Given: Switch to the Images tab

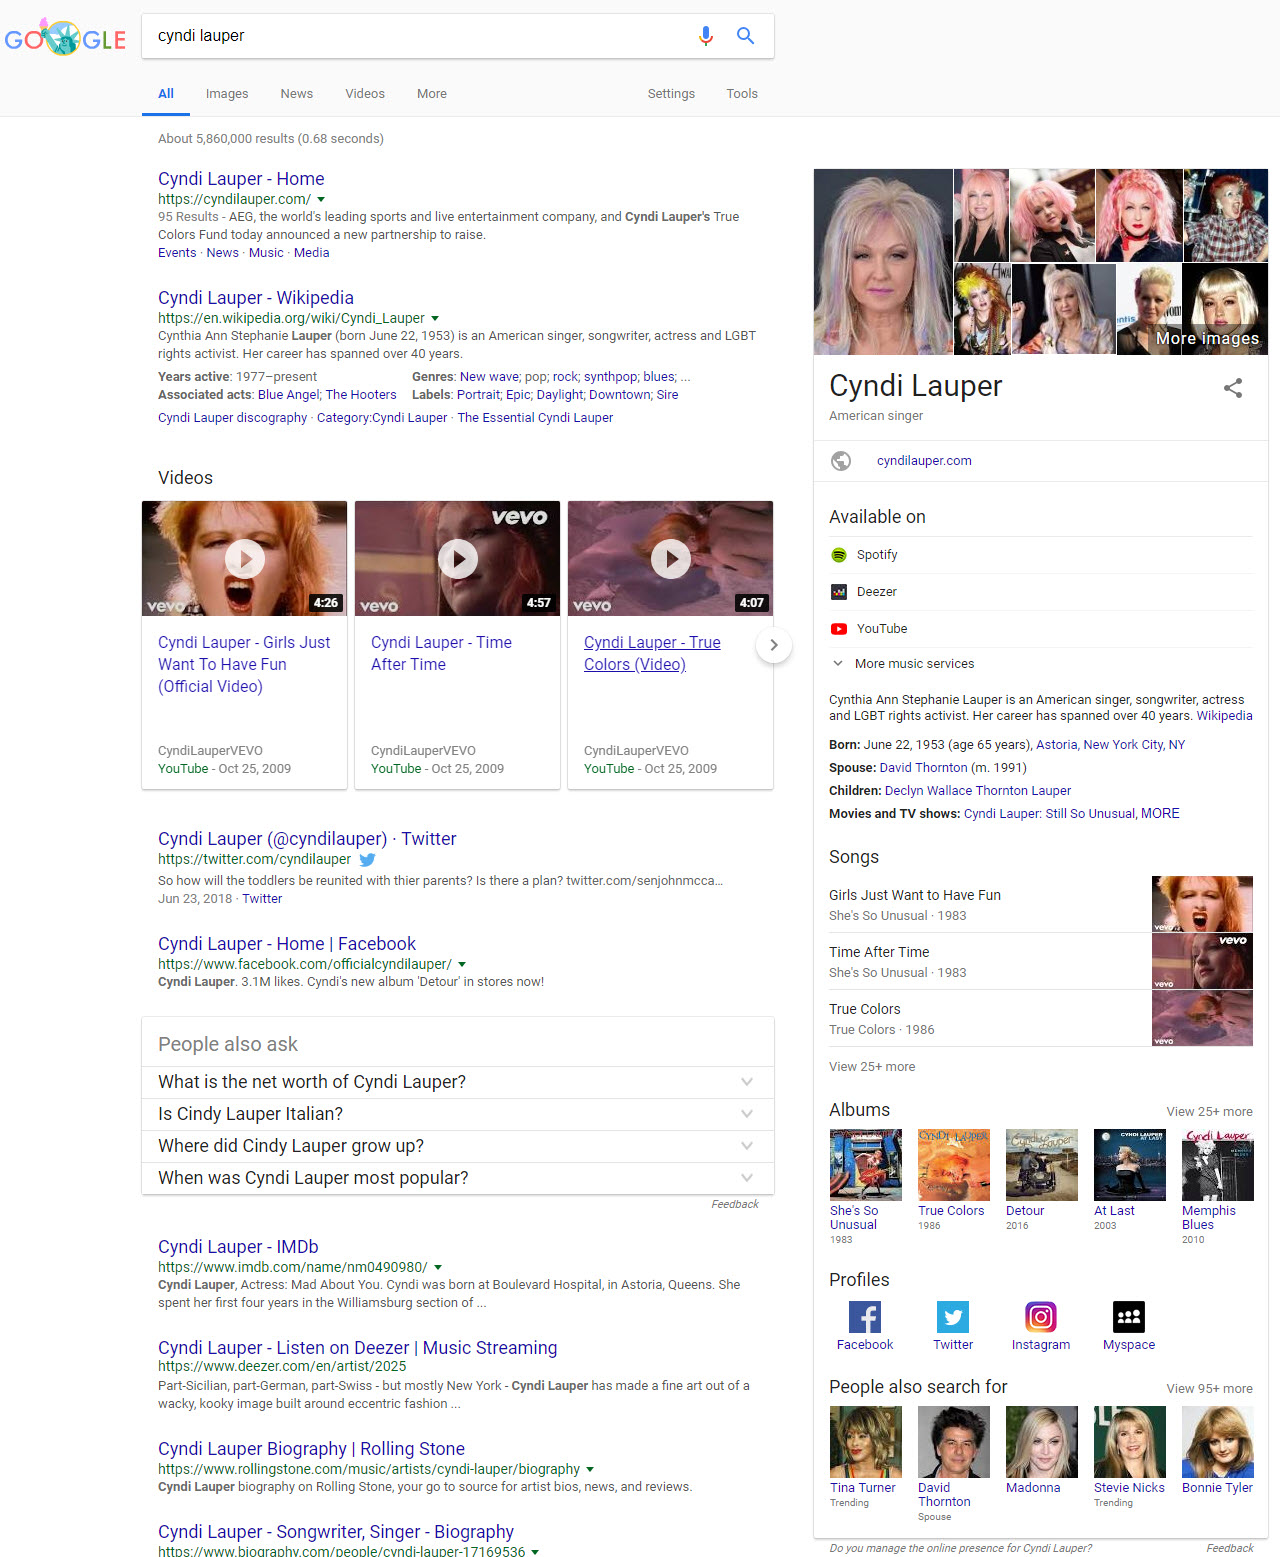Looking at the screenshot, I should tap(227, 94).
